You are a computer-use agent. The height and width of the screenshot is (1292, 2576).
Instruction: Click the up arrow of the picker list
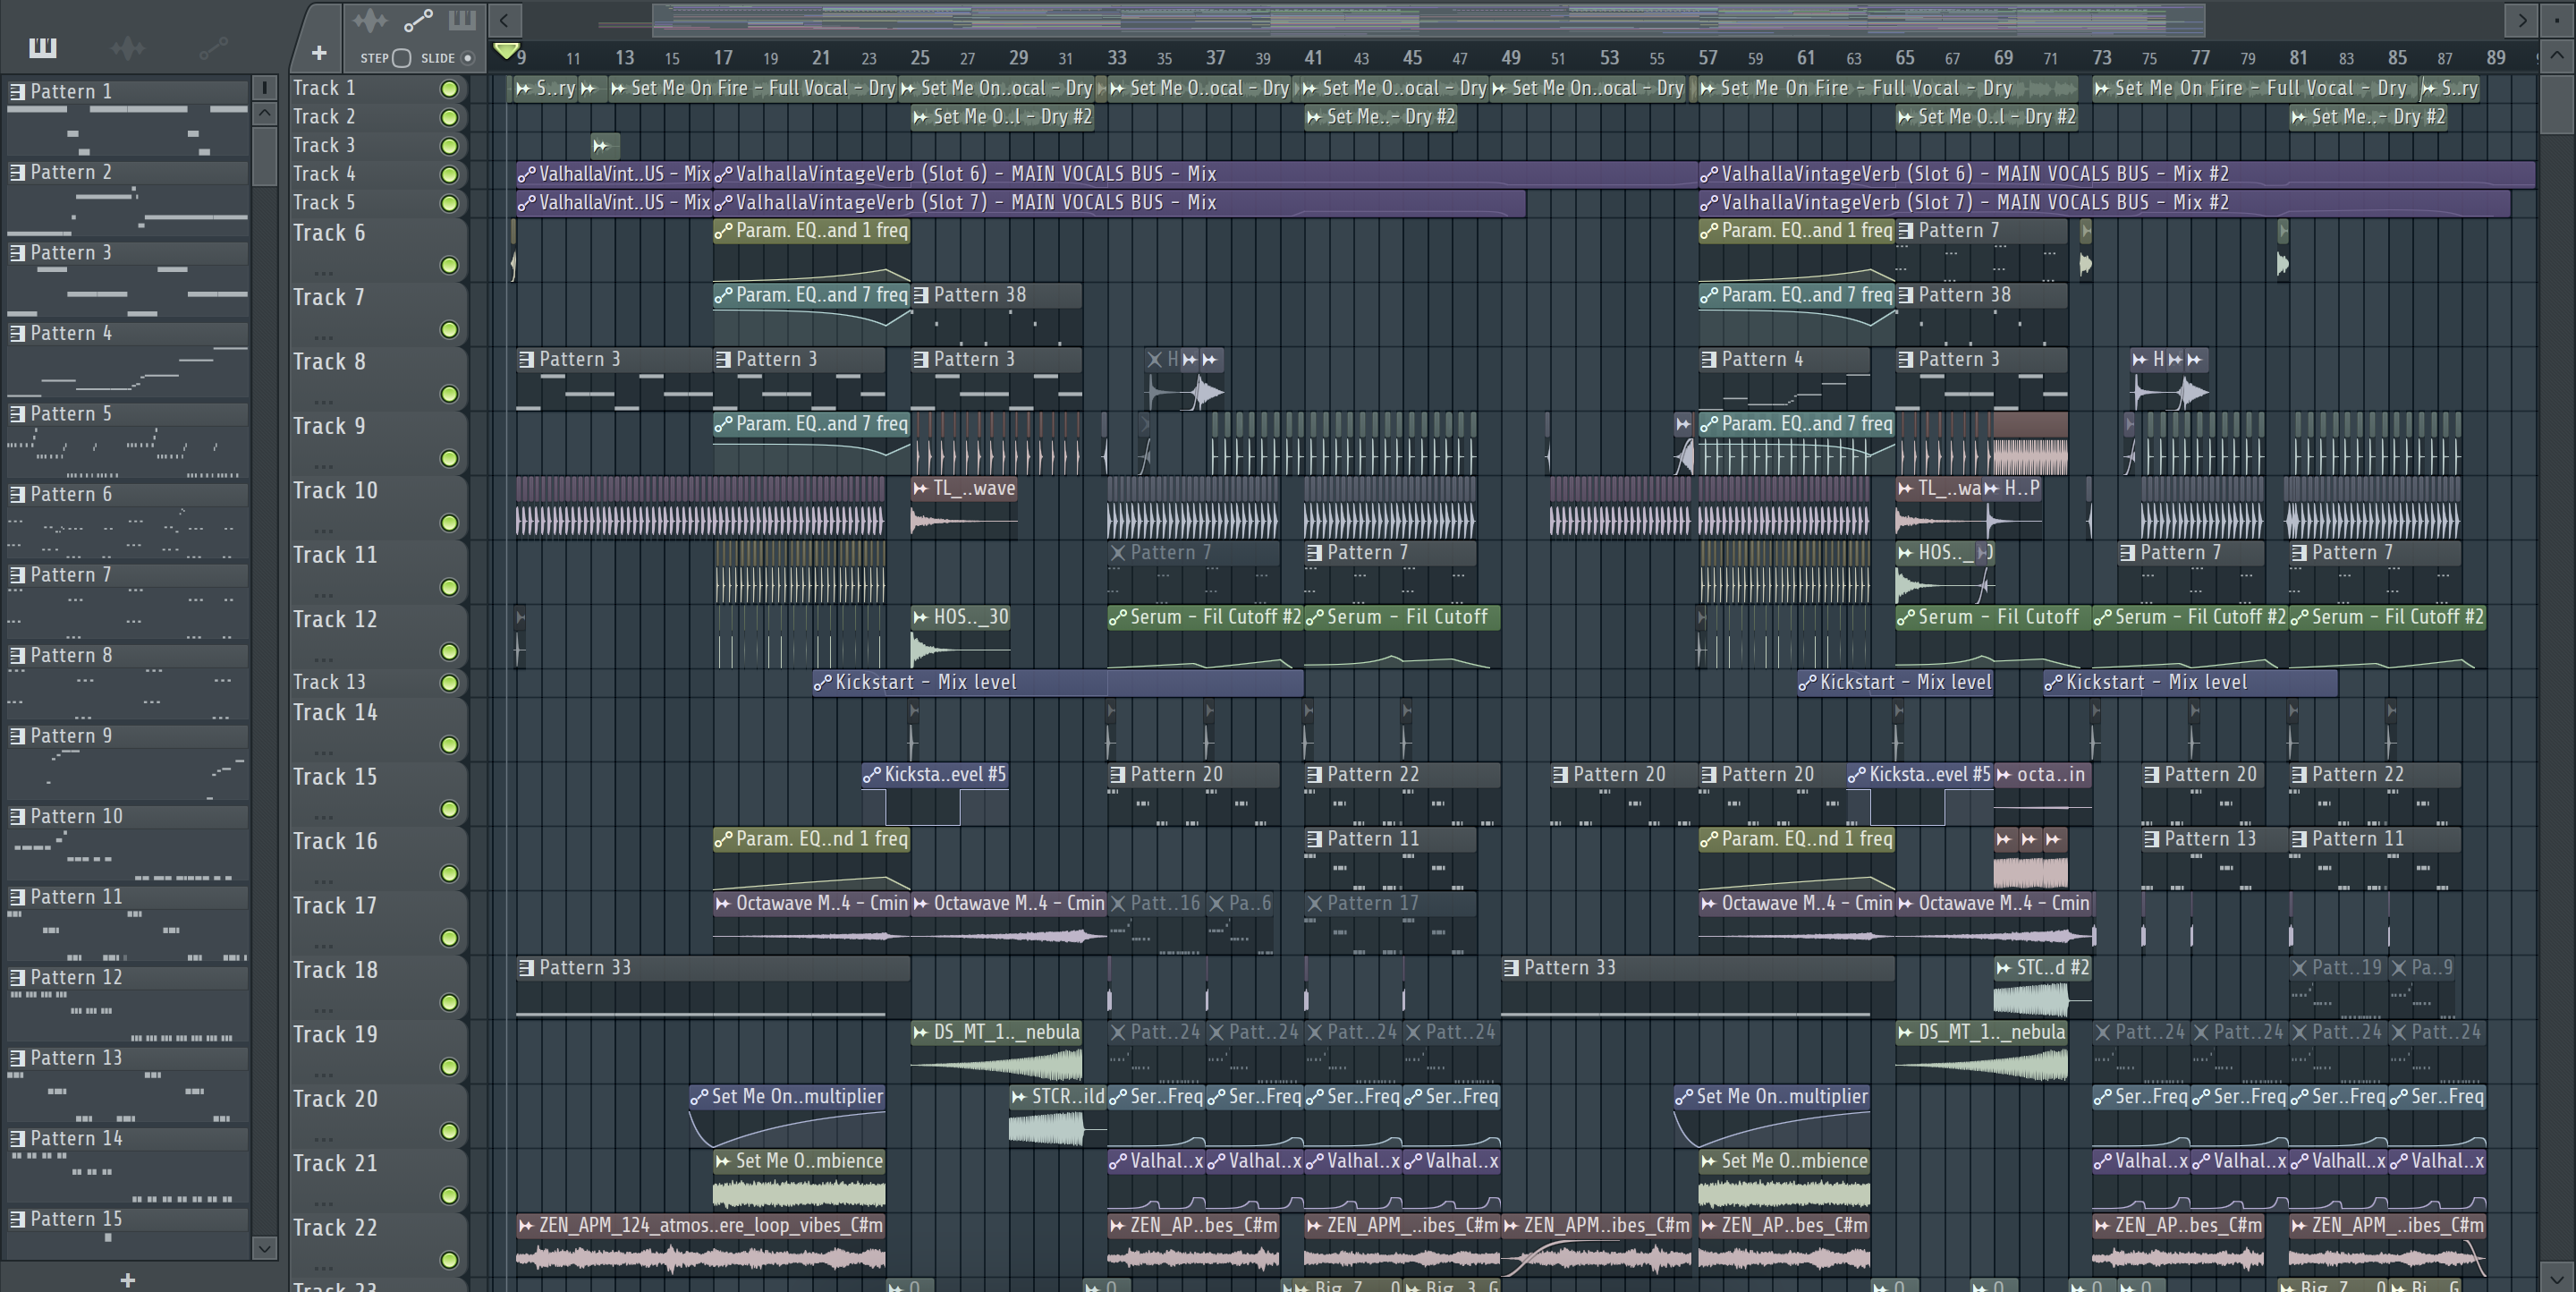pos(264,113)
